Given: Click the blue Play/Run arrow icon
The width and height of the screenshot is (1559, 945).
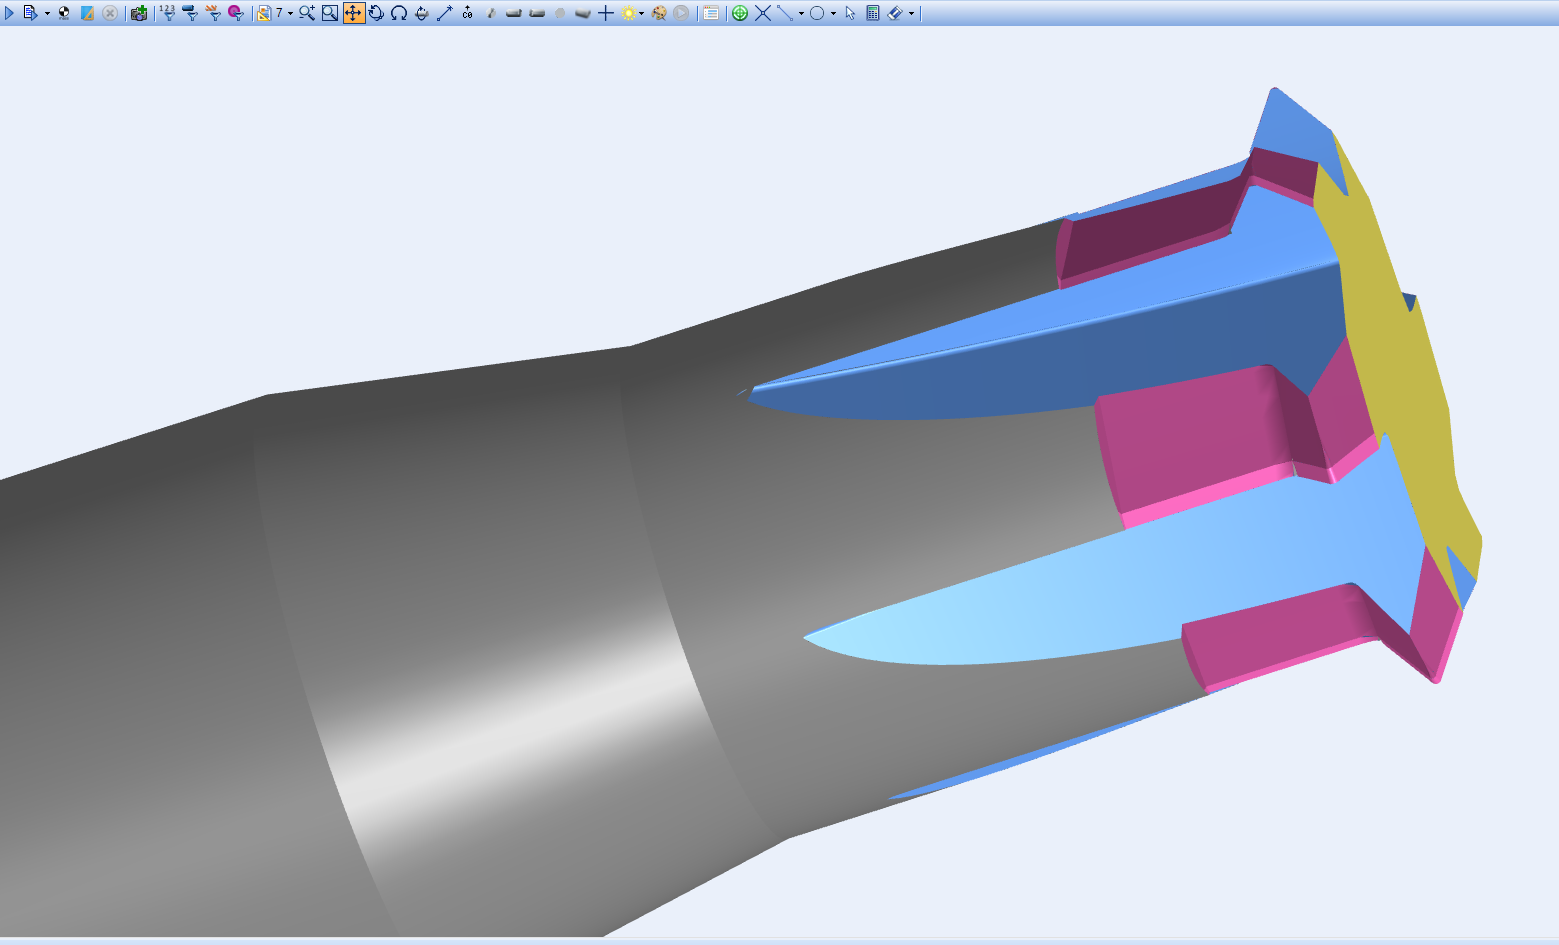Looking at the screenshot, I should pos(10,13).
